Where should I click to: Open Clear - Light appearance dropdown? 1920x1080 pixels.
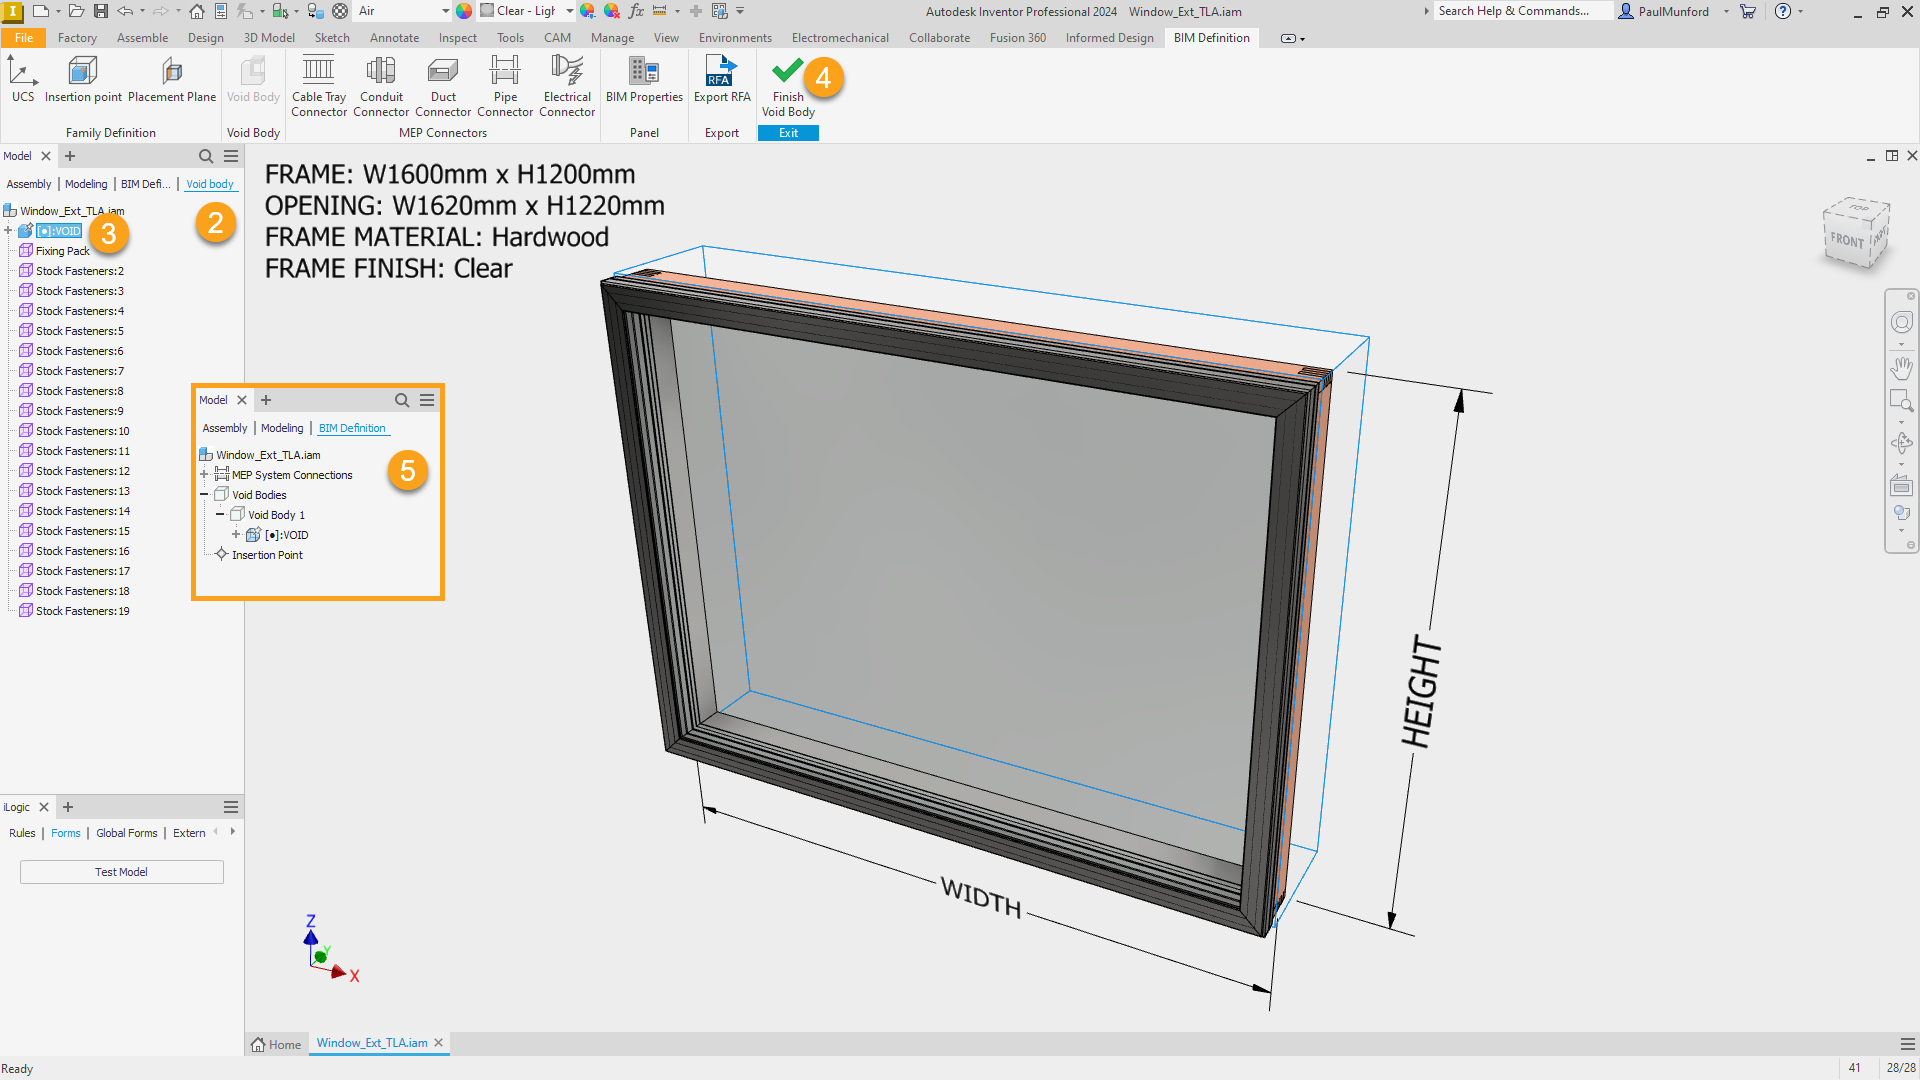point(569,11)
